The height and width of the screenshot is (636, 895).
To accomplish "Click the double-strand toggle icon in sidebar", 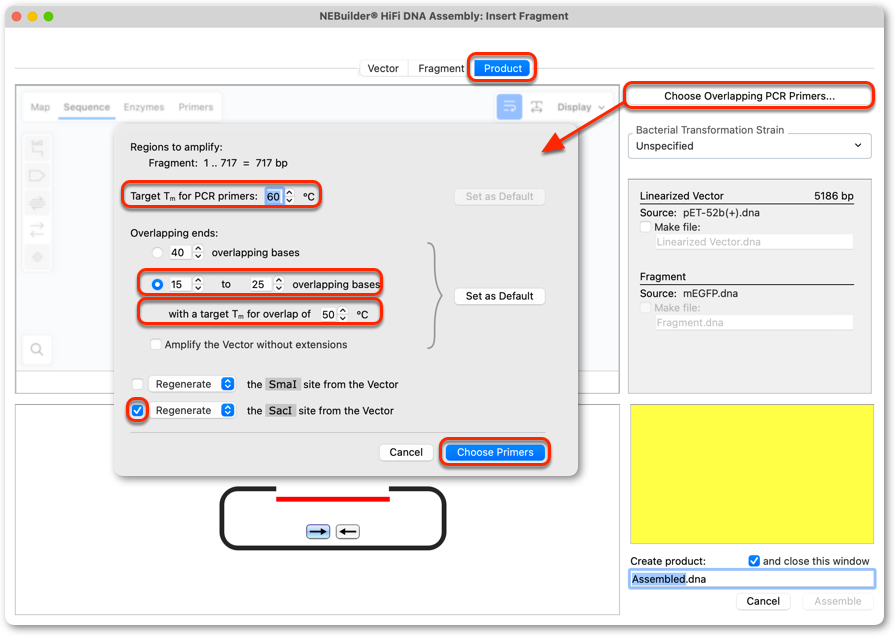I will point(37,203).
